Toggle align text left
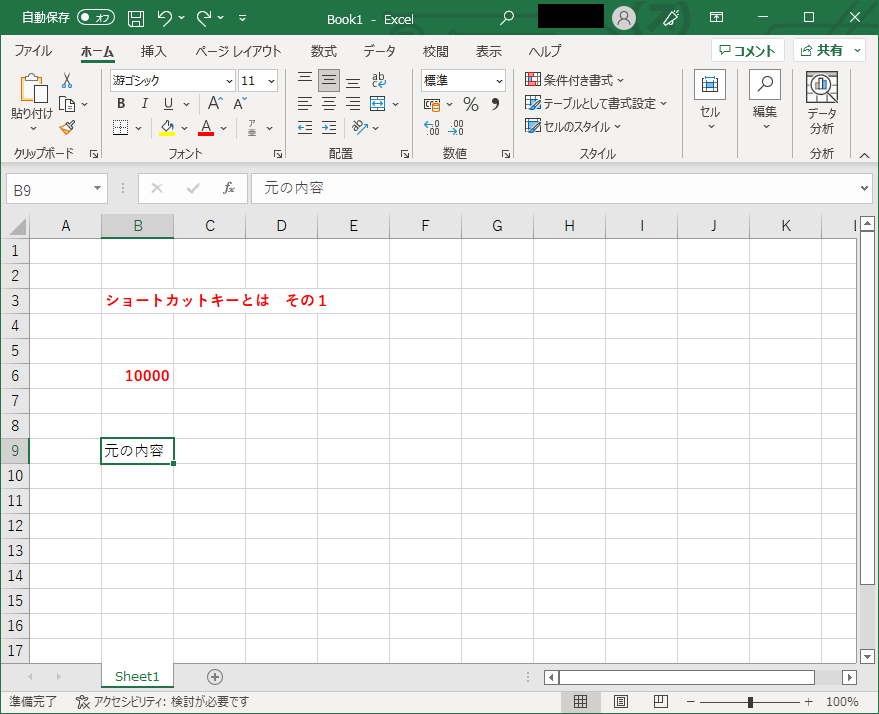Screen dimensions: 879x714 [x=305, y=104]
